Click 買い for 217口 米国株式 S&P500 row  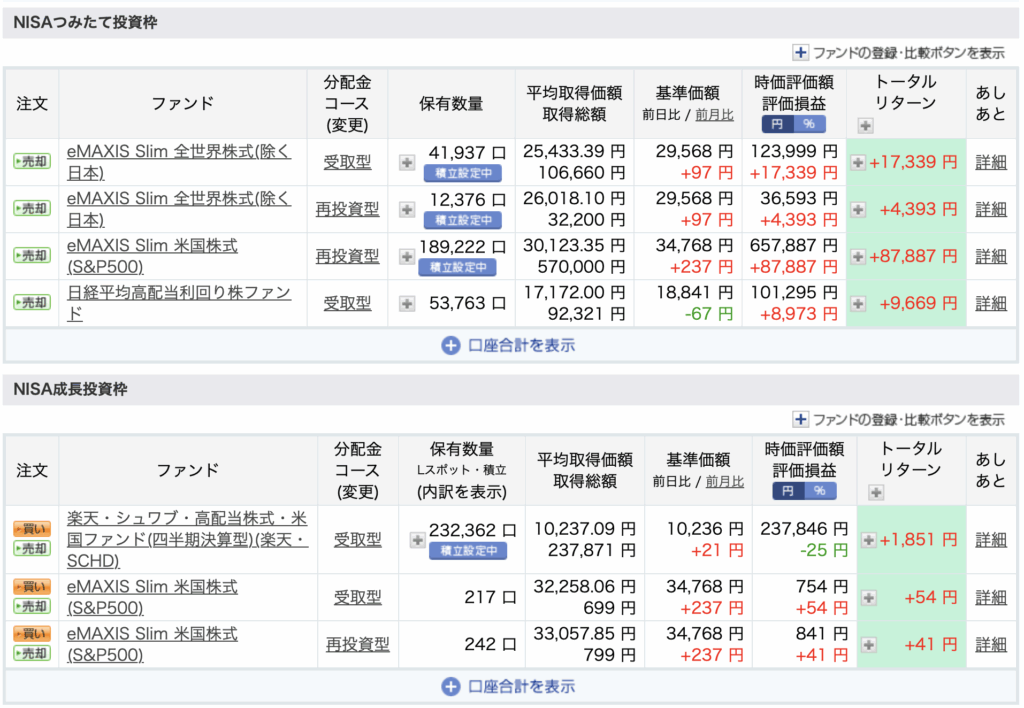[32, 587]
